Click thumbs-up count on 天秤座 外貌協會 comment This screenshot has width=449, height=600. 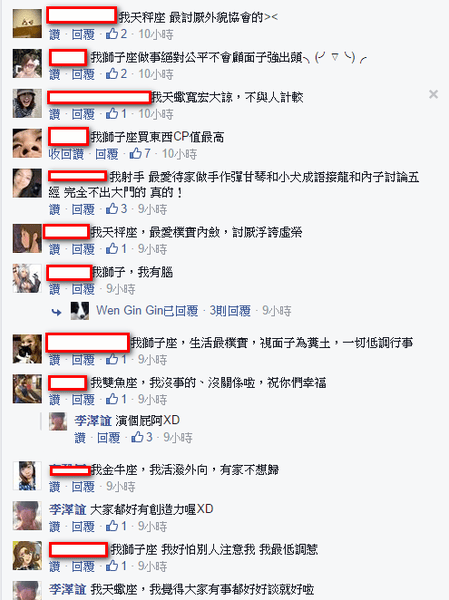tap(116, 34)
